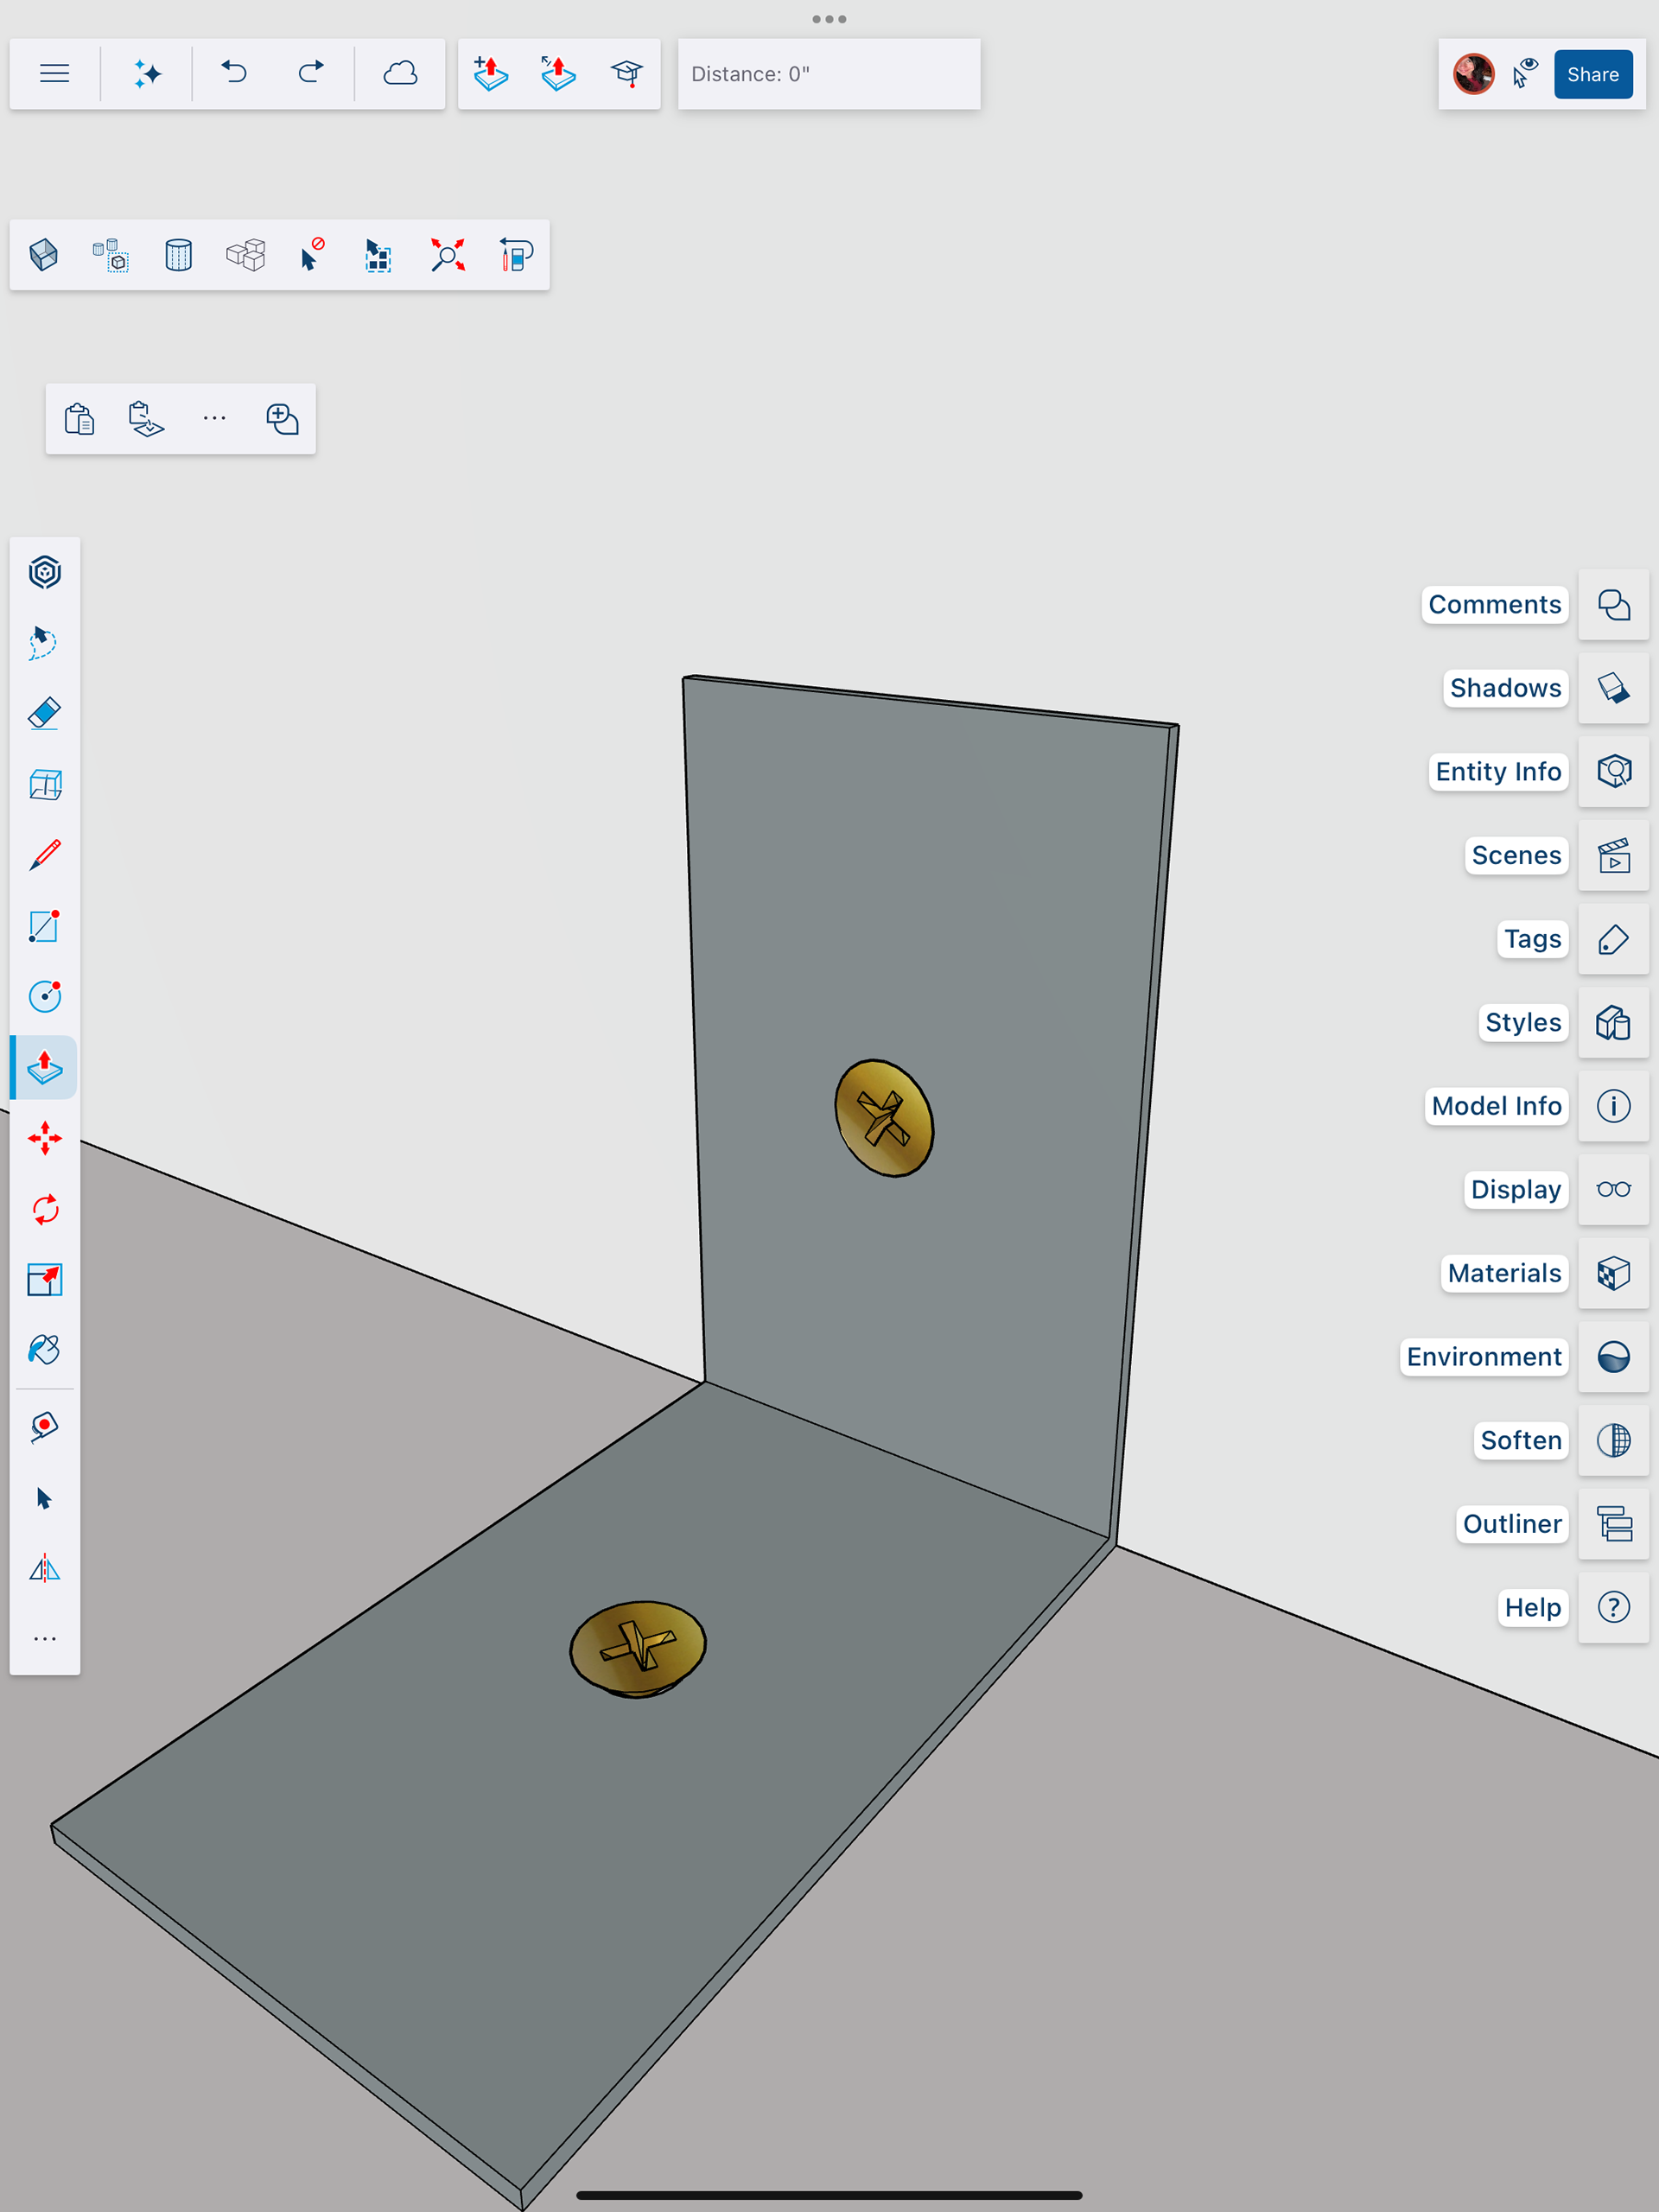1659x2212 pixels.
Task: Click the Undo arrow button
Action: pos(234,74)
